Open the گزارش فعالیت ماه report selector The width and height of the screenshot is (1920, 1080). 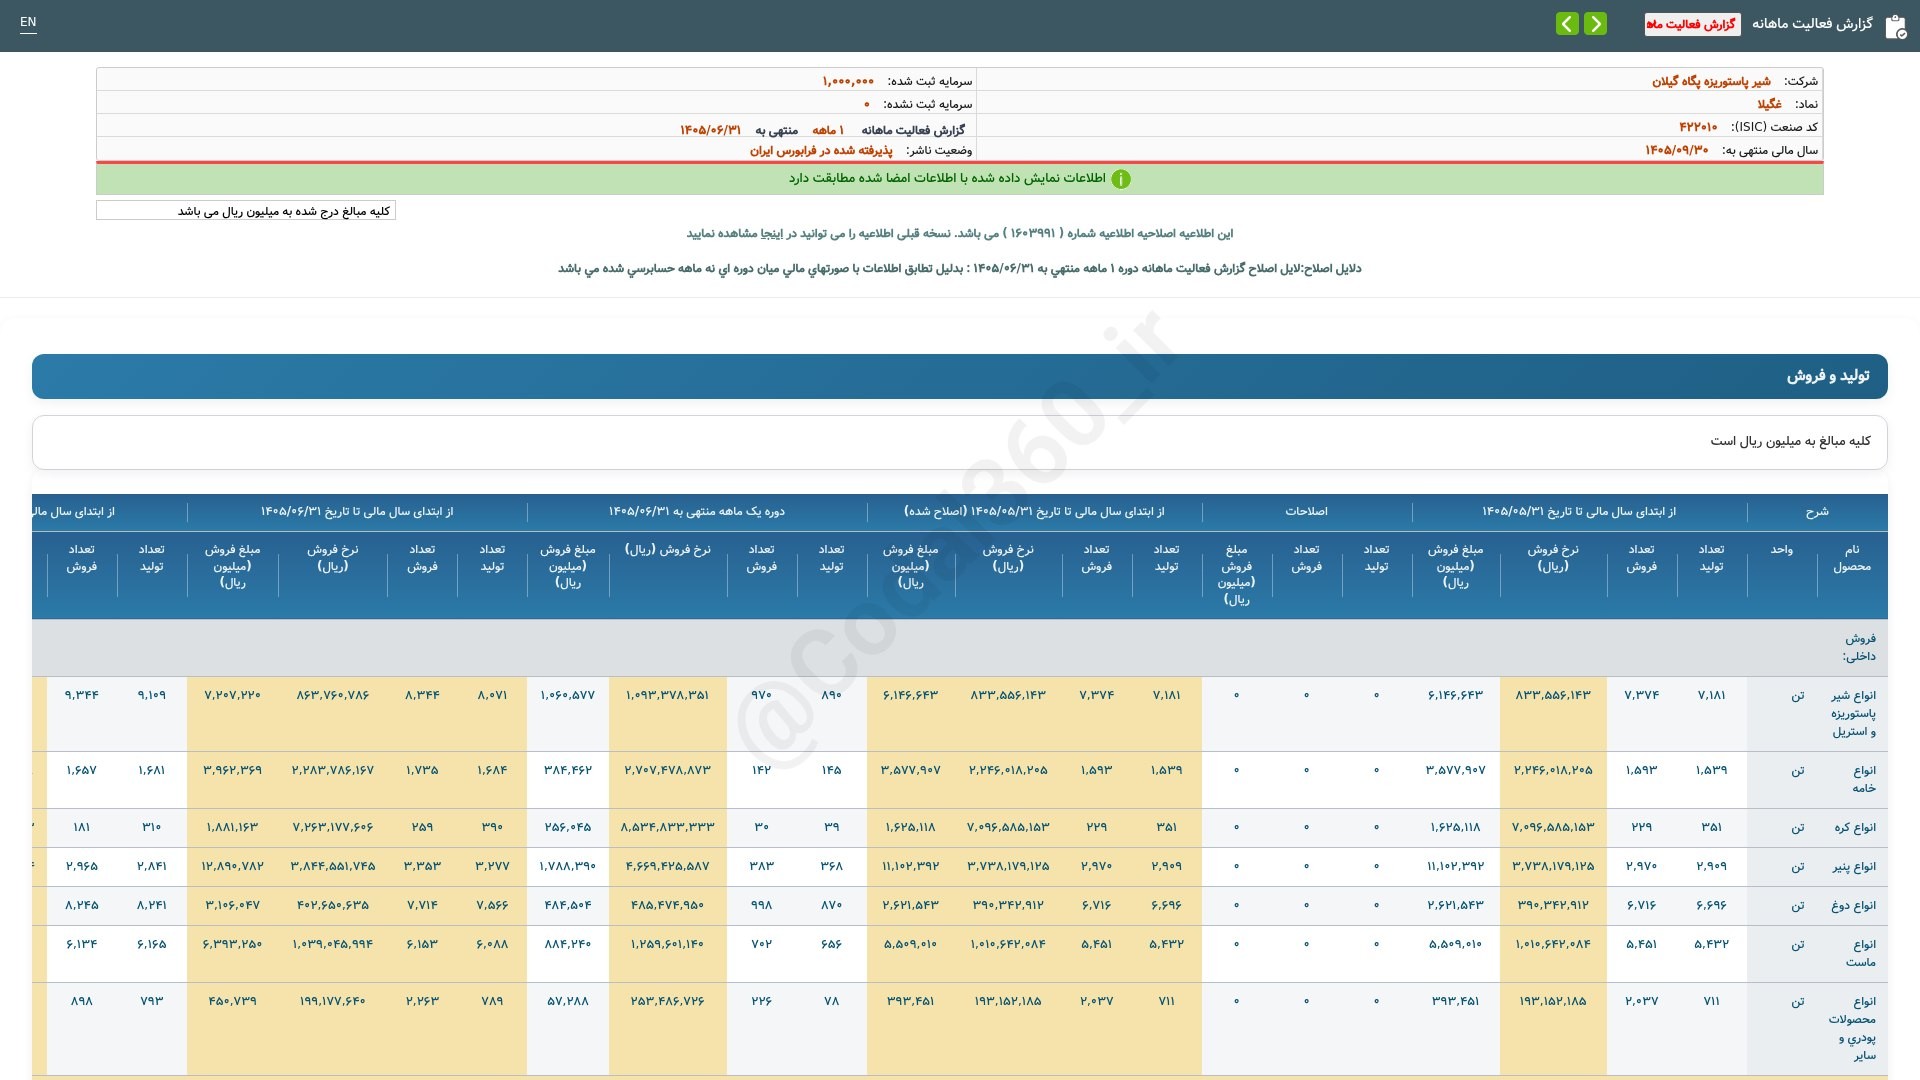pyautogui.click(x=1692, y=25)
